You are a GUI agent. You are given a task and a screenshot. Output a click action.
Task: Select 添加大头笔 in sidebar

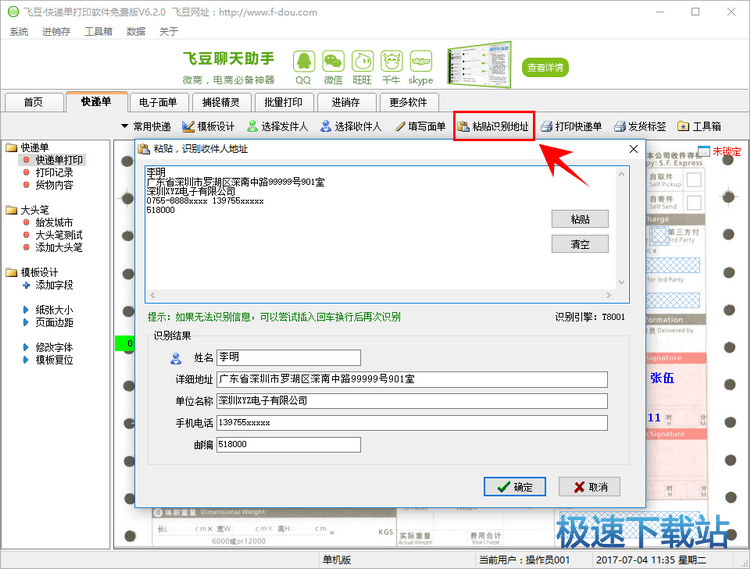(x=59, y=248)
